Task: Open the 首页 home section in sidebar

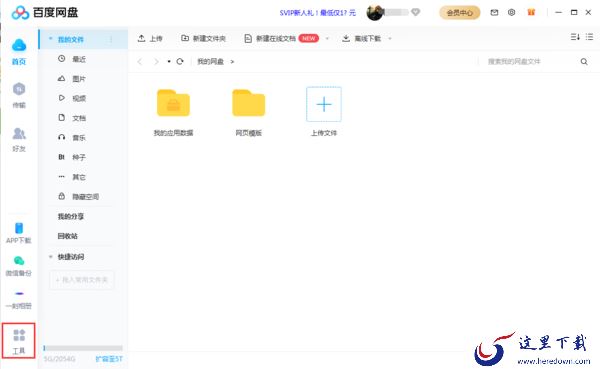Action: (19, 51)
